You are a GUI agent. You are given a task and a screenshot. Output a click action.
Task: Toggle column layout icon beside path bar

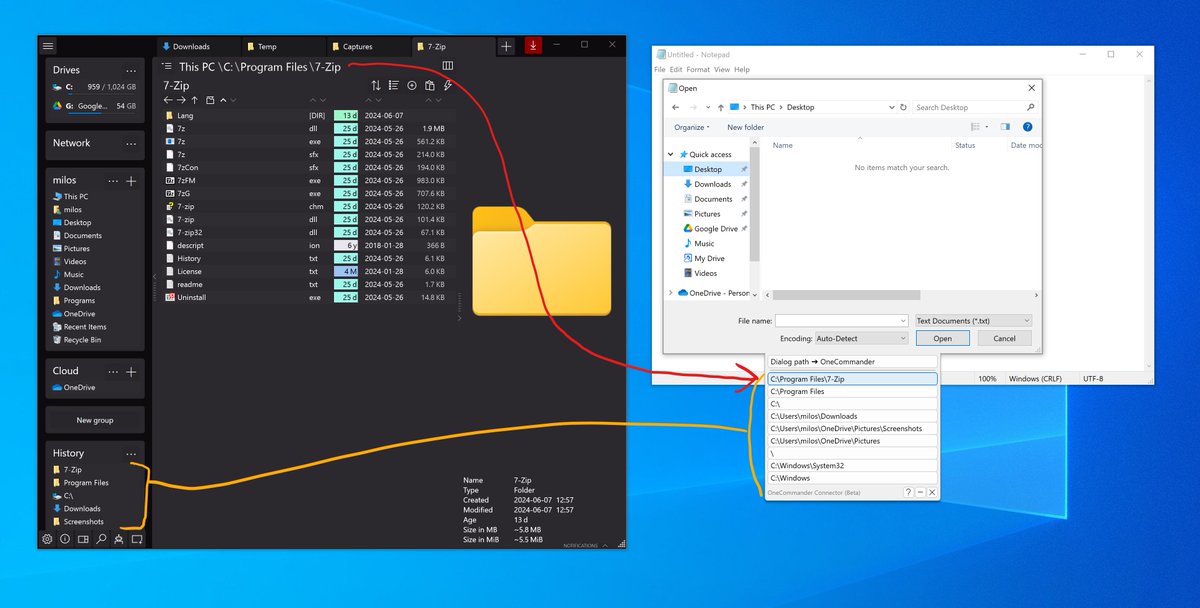tap(447, 66)
